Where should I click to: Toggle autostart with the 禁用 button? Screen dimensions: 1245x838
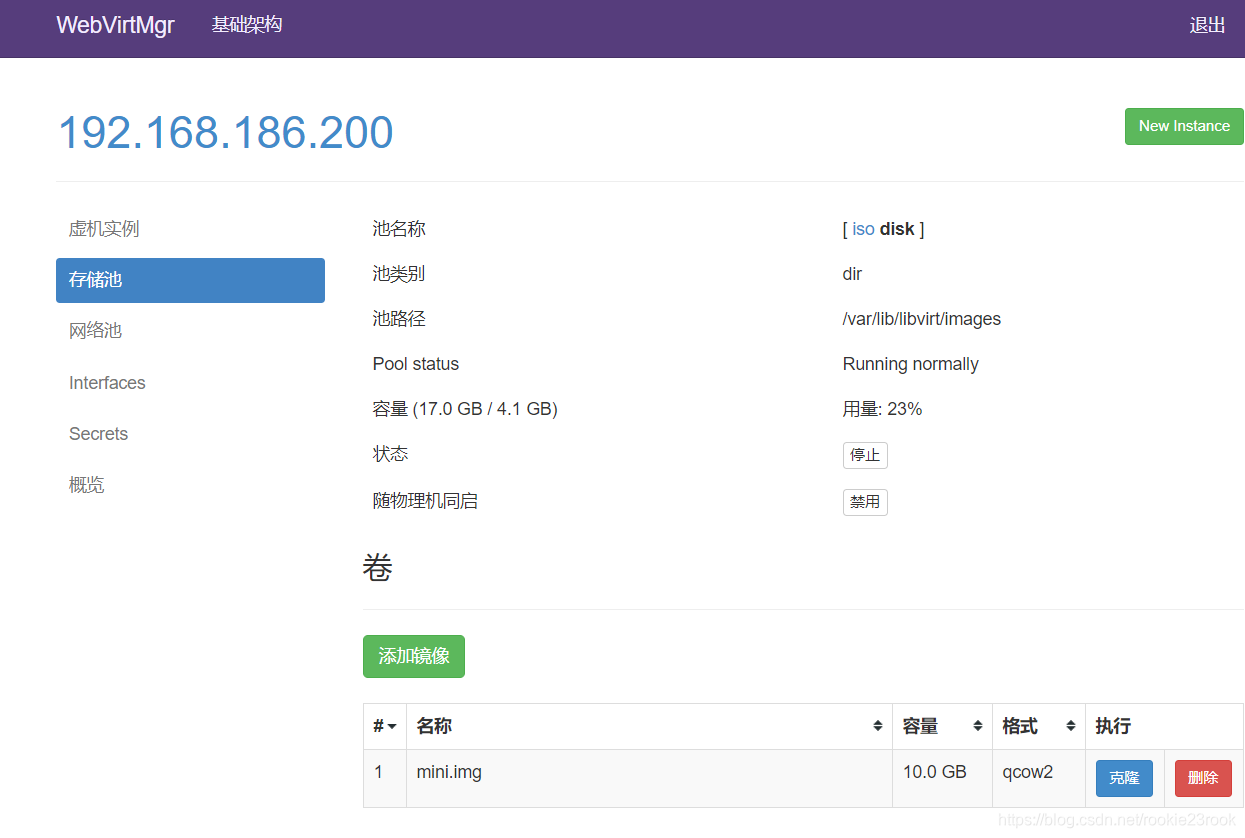pos(864,502)
